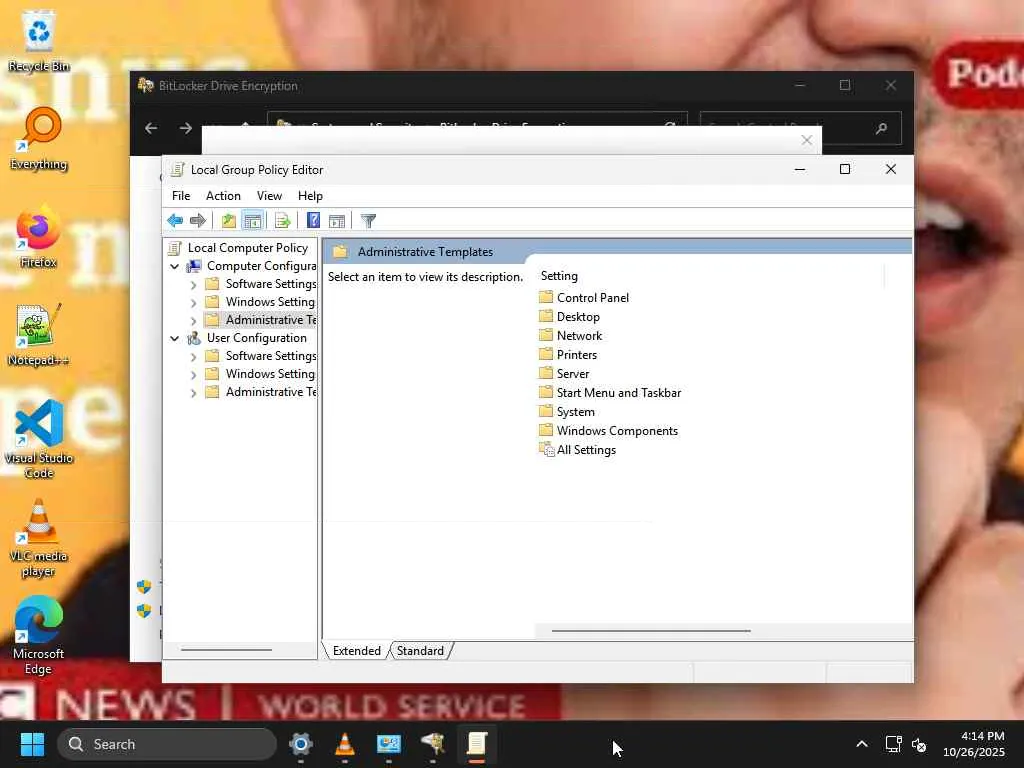The height and width of the screenshot is (768, 1024).
Task: Click the Export List toolbar icon
Action: pos(282,221)
